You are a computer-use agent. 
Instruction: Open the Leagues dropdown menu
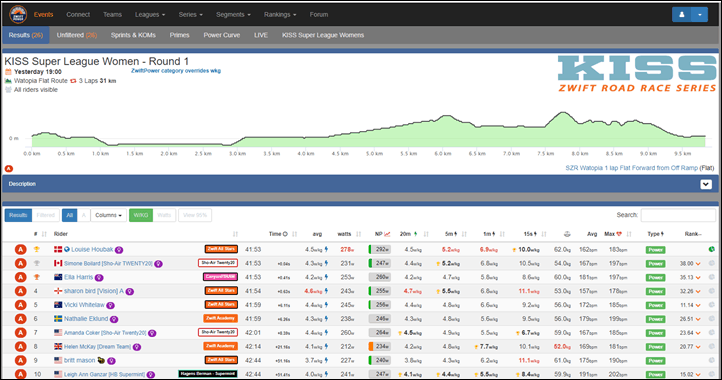(150, 14)
